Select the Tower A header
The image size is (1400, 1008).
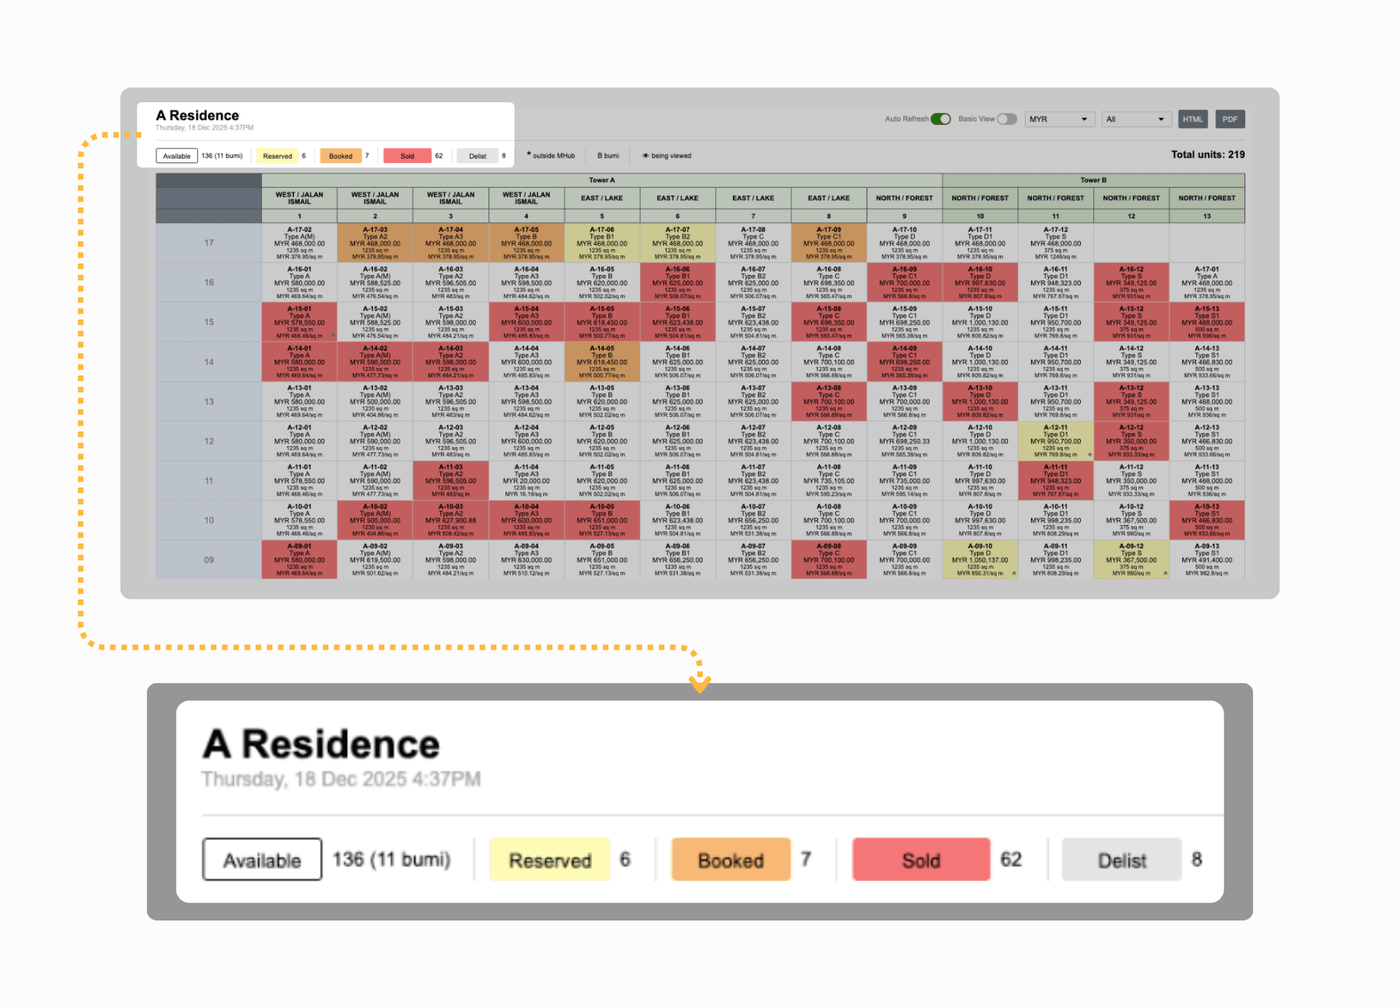coord(602,180)
